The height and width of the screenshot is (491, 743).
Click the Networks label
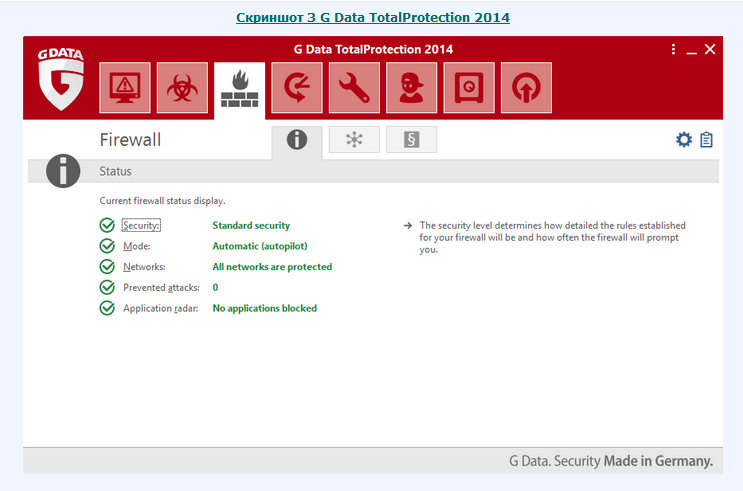(145, 267)
